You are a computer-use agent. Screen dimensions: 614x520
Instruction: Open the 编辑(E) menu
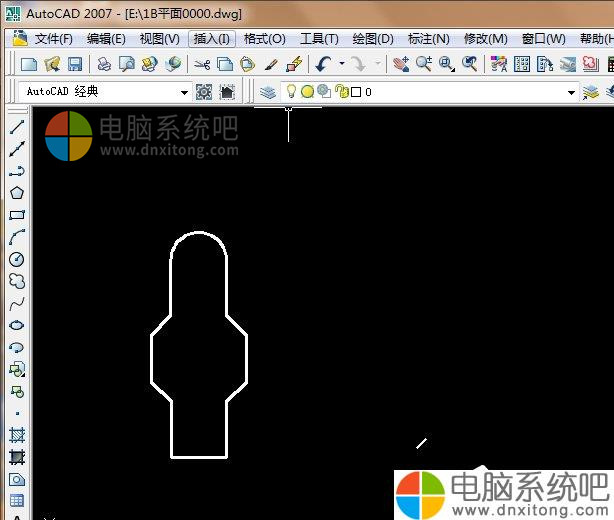pos(106,39)
